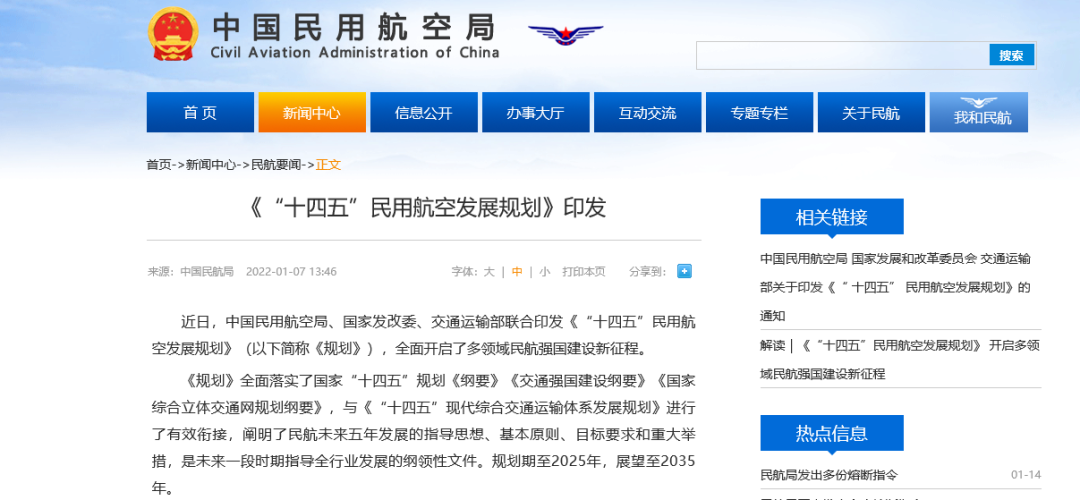Open the 办事大厅 navigation tab
Screen dimensions: 1080x500
(x=535, y=112)
